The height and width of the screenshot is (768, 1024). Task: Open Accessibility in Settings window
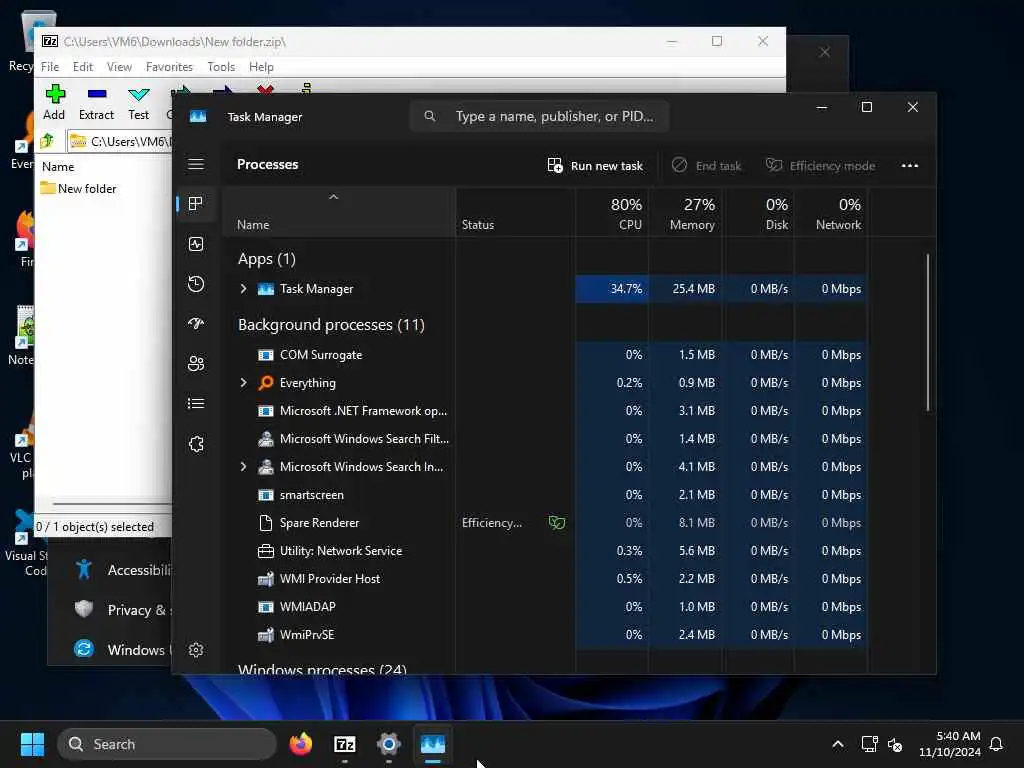(123, 570)
